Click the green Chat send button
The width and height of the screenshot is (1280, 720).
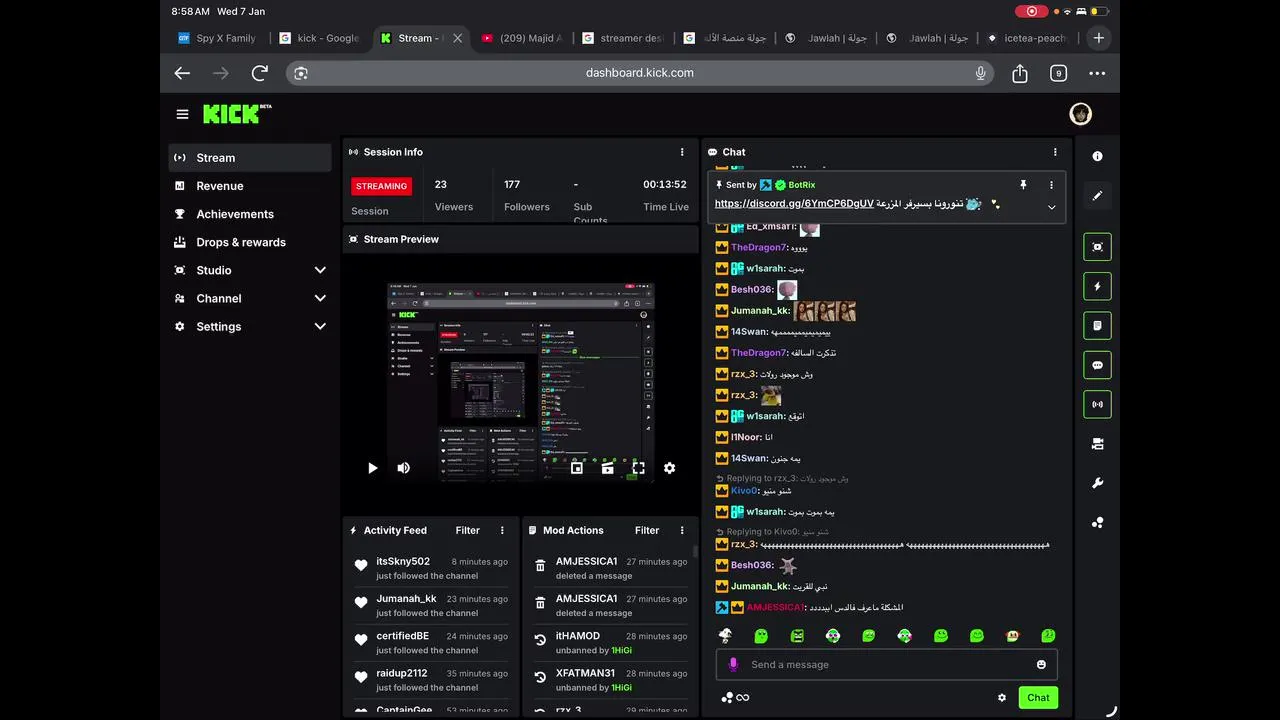pyautogui.click(x=1038, y=698)
